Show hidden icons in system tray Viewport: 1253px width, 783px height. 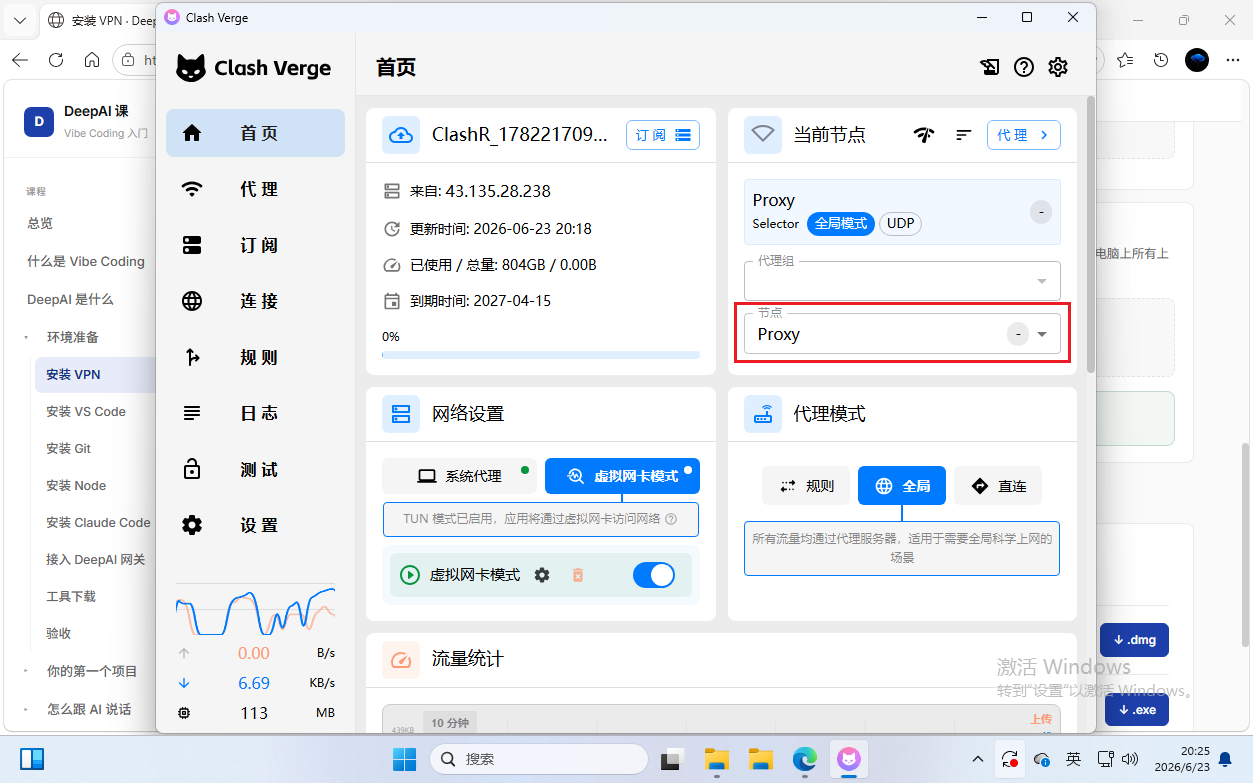pos(977,759)
